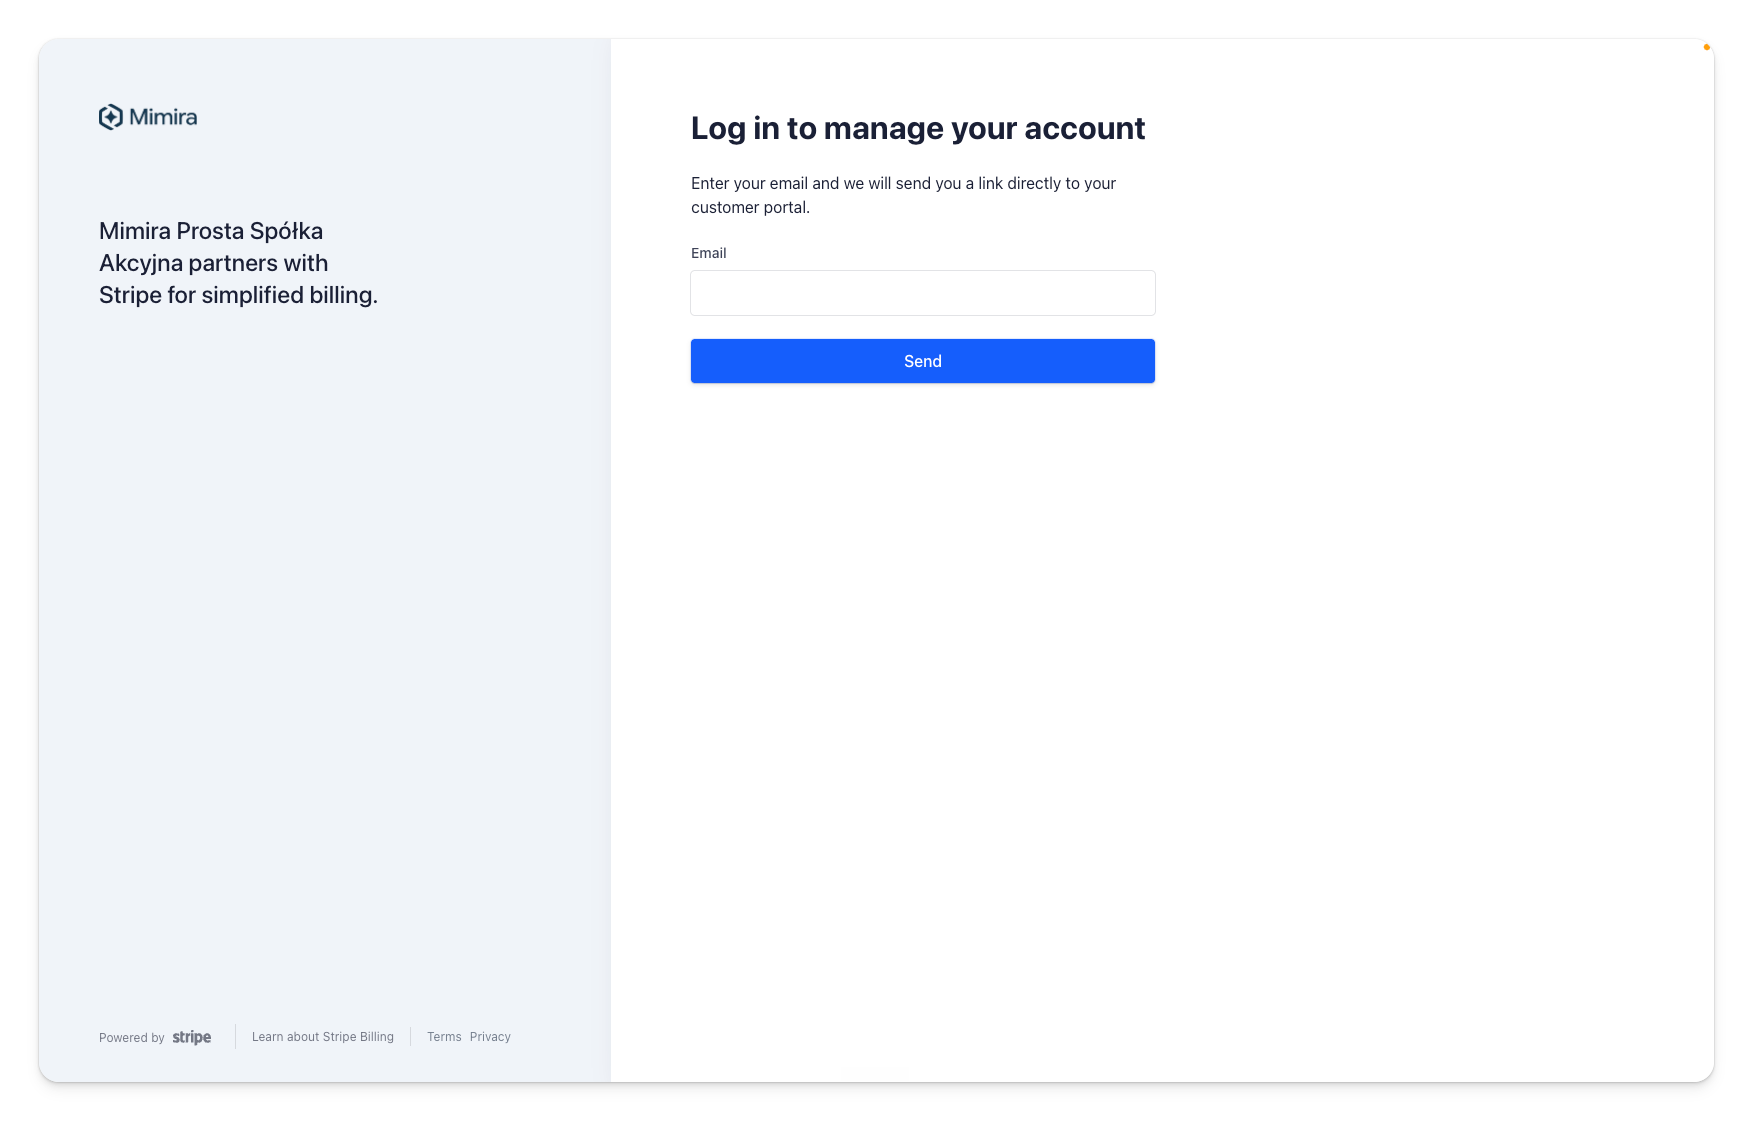Click the Akcyjna partners with text line

[214, 263]
